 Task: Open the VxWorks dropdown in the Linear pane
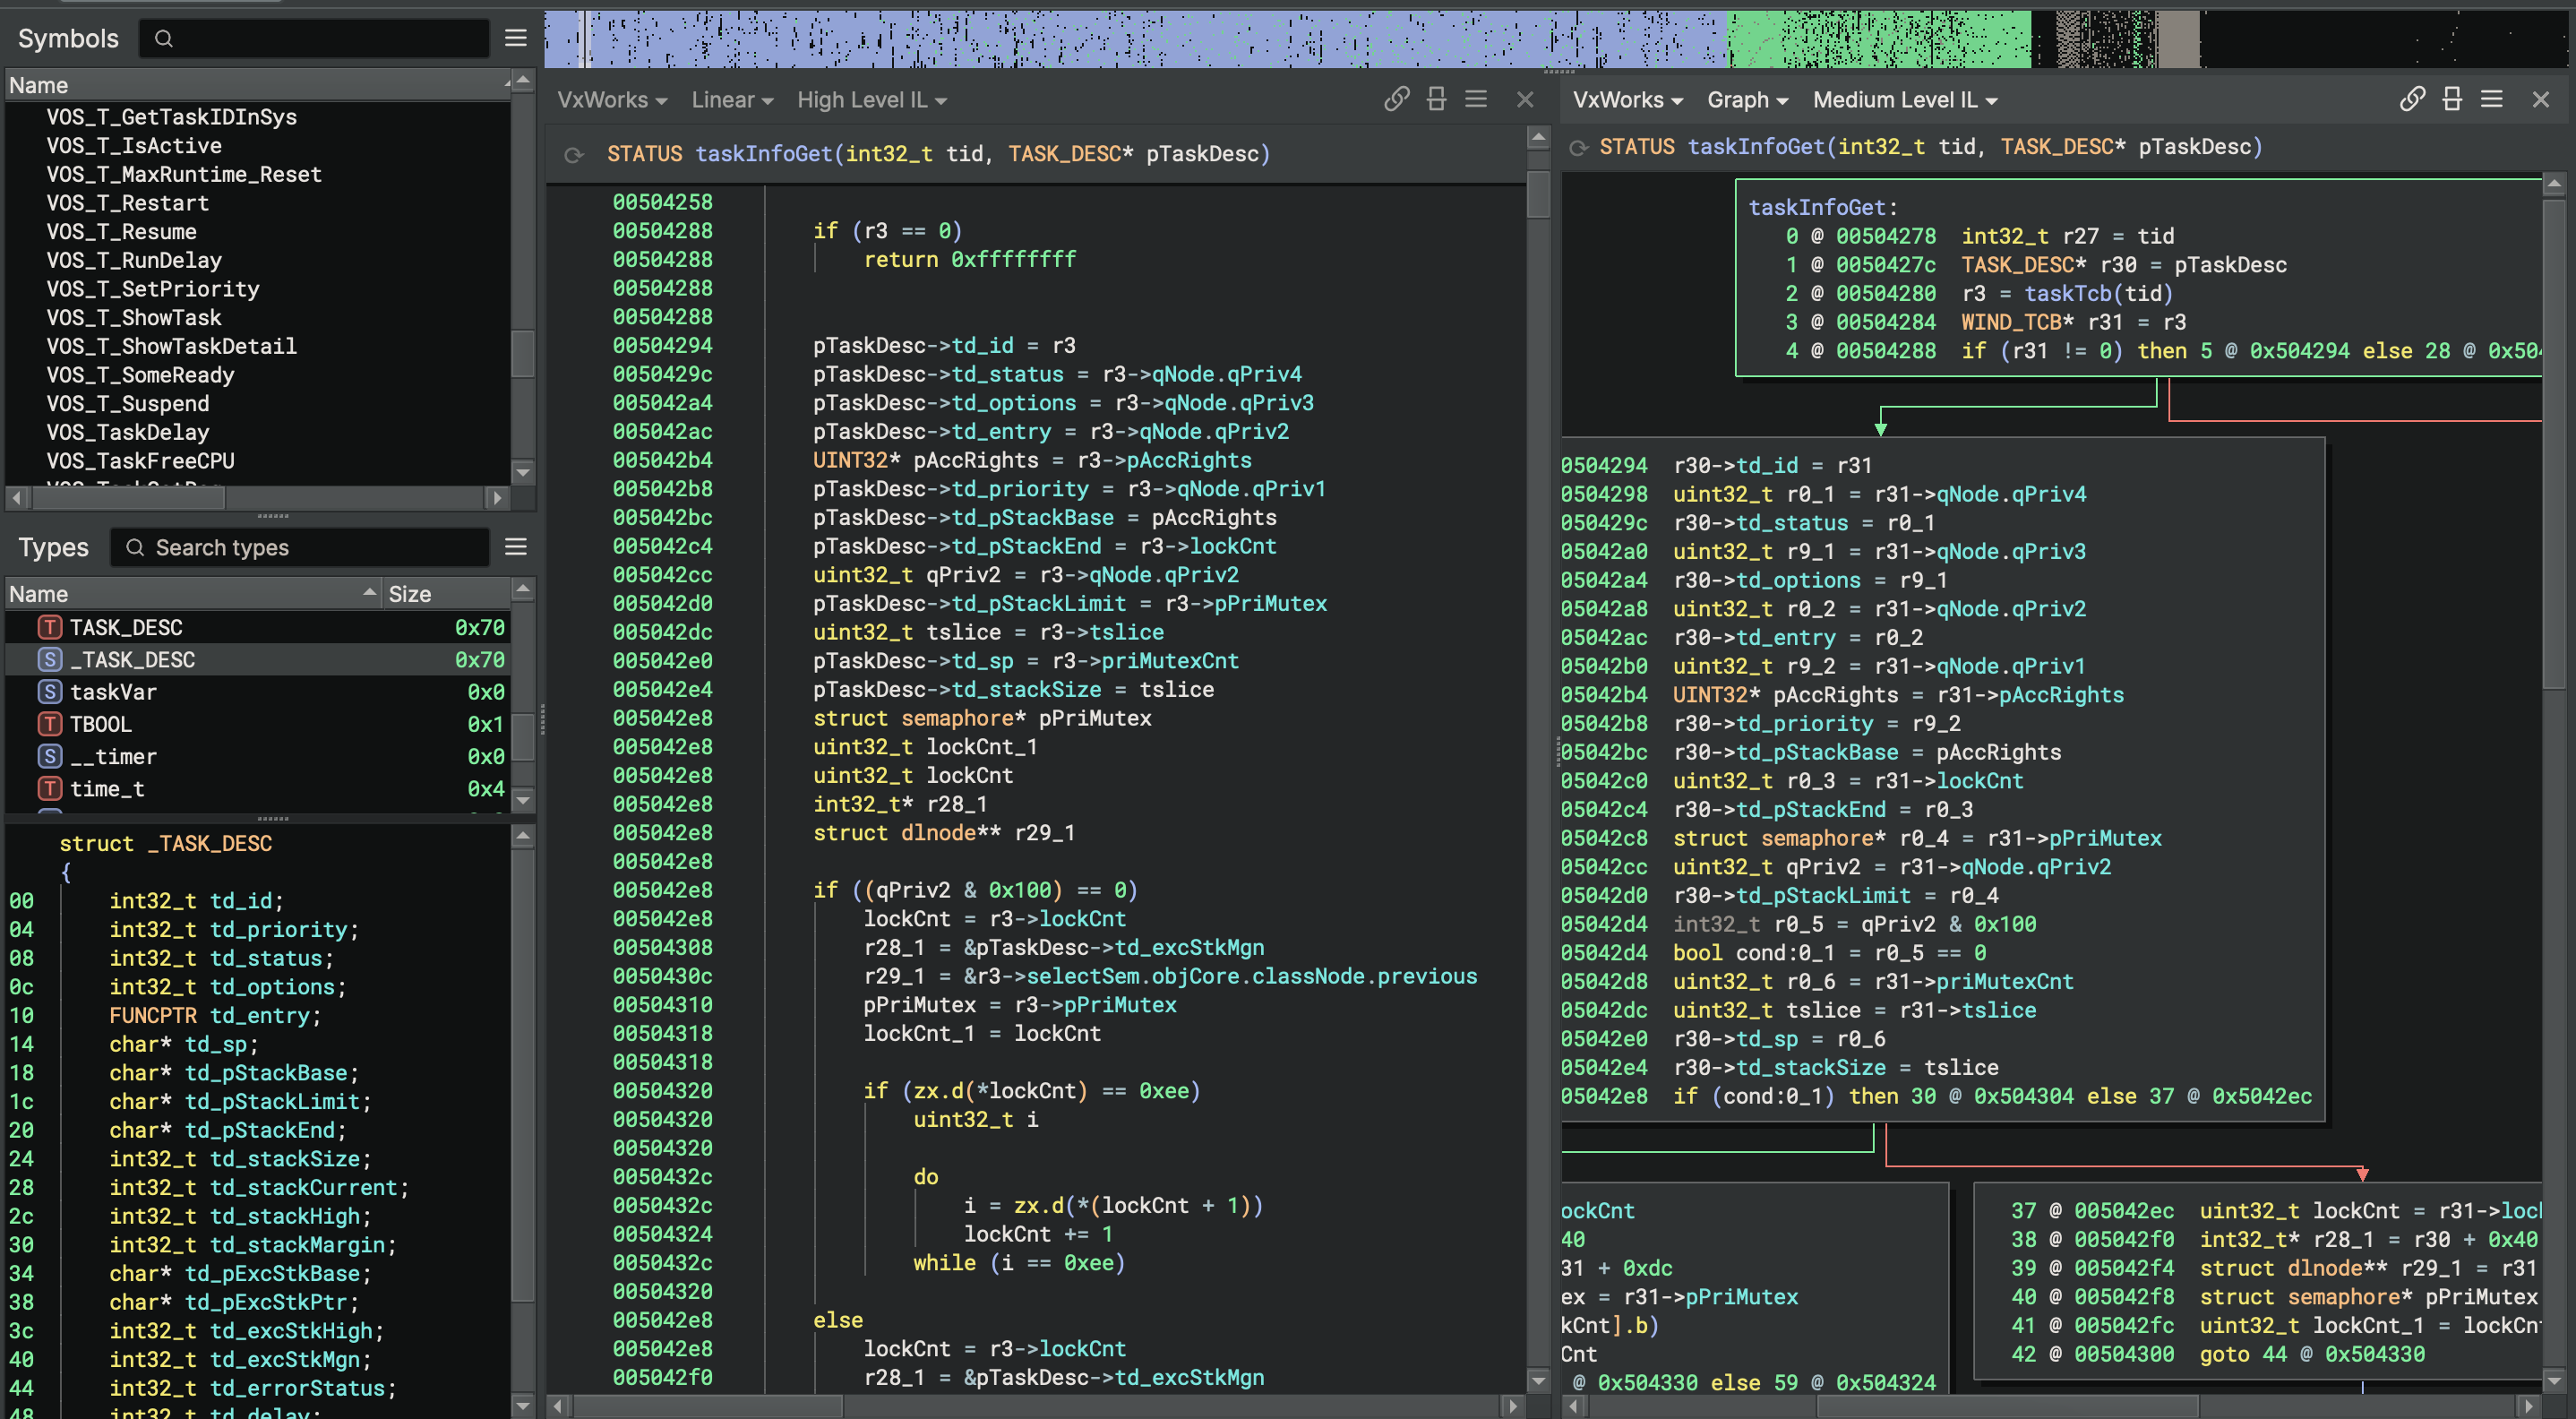(611, 99)
